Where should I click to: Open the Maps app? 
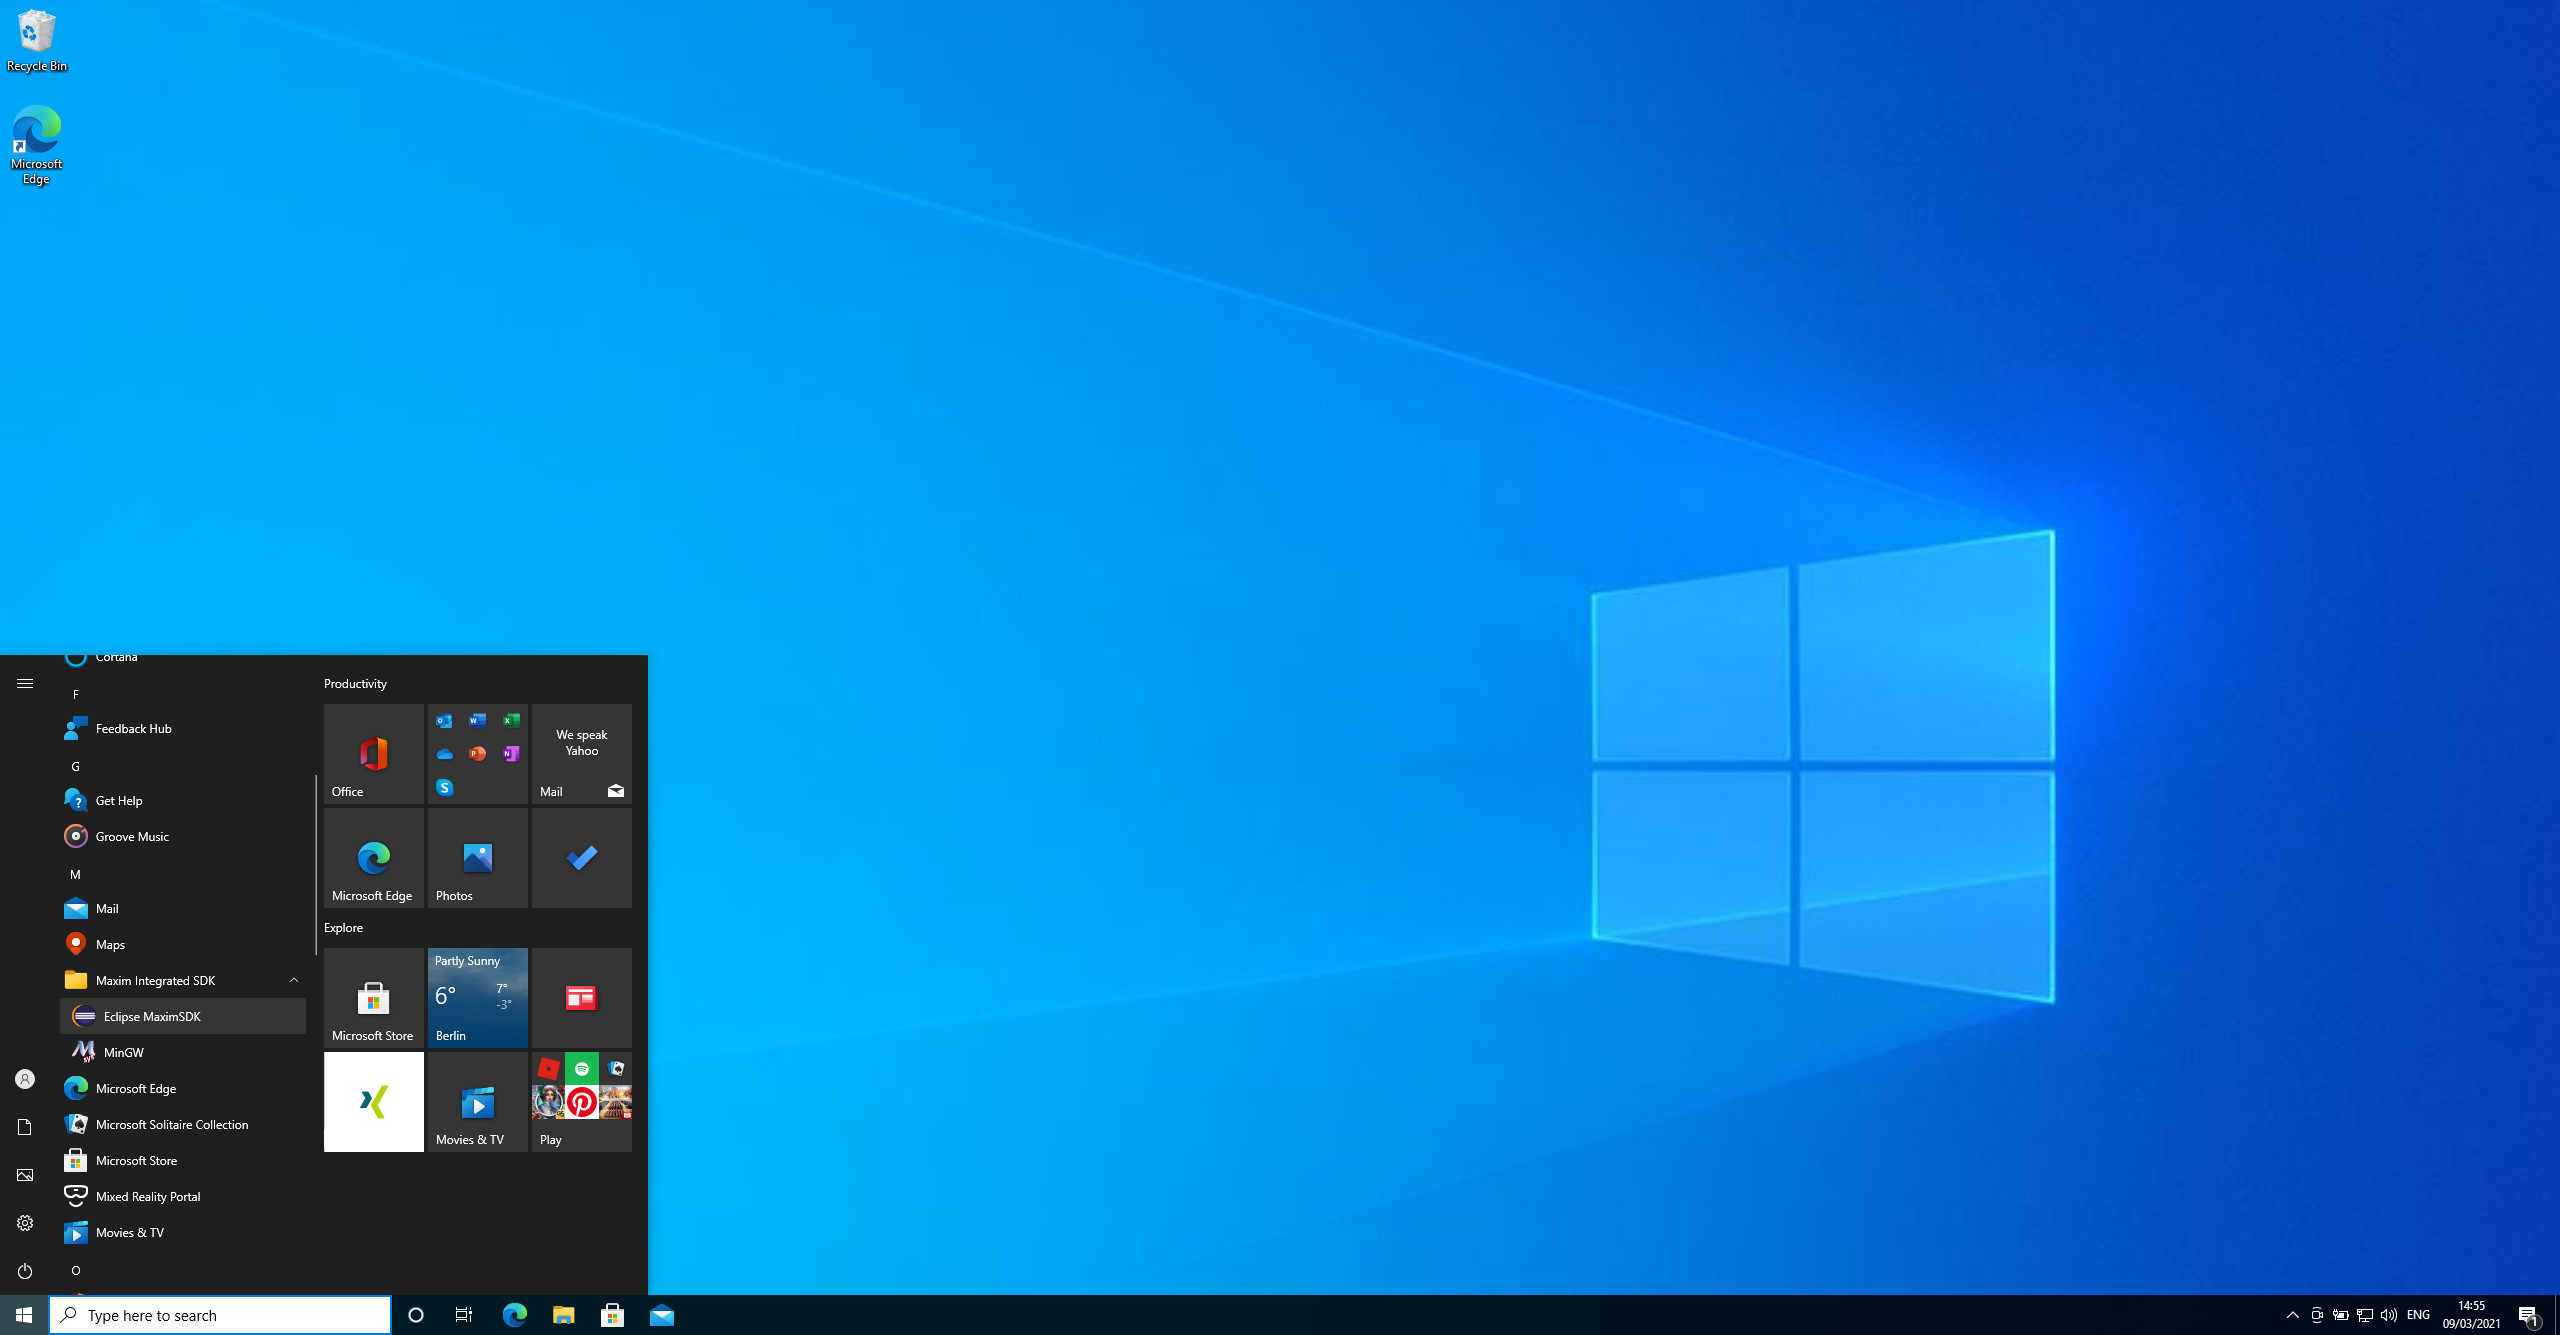109,943
